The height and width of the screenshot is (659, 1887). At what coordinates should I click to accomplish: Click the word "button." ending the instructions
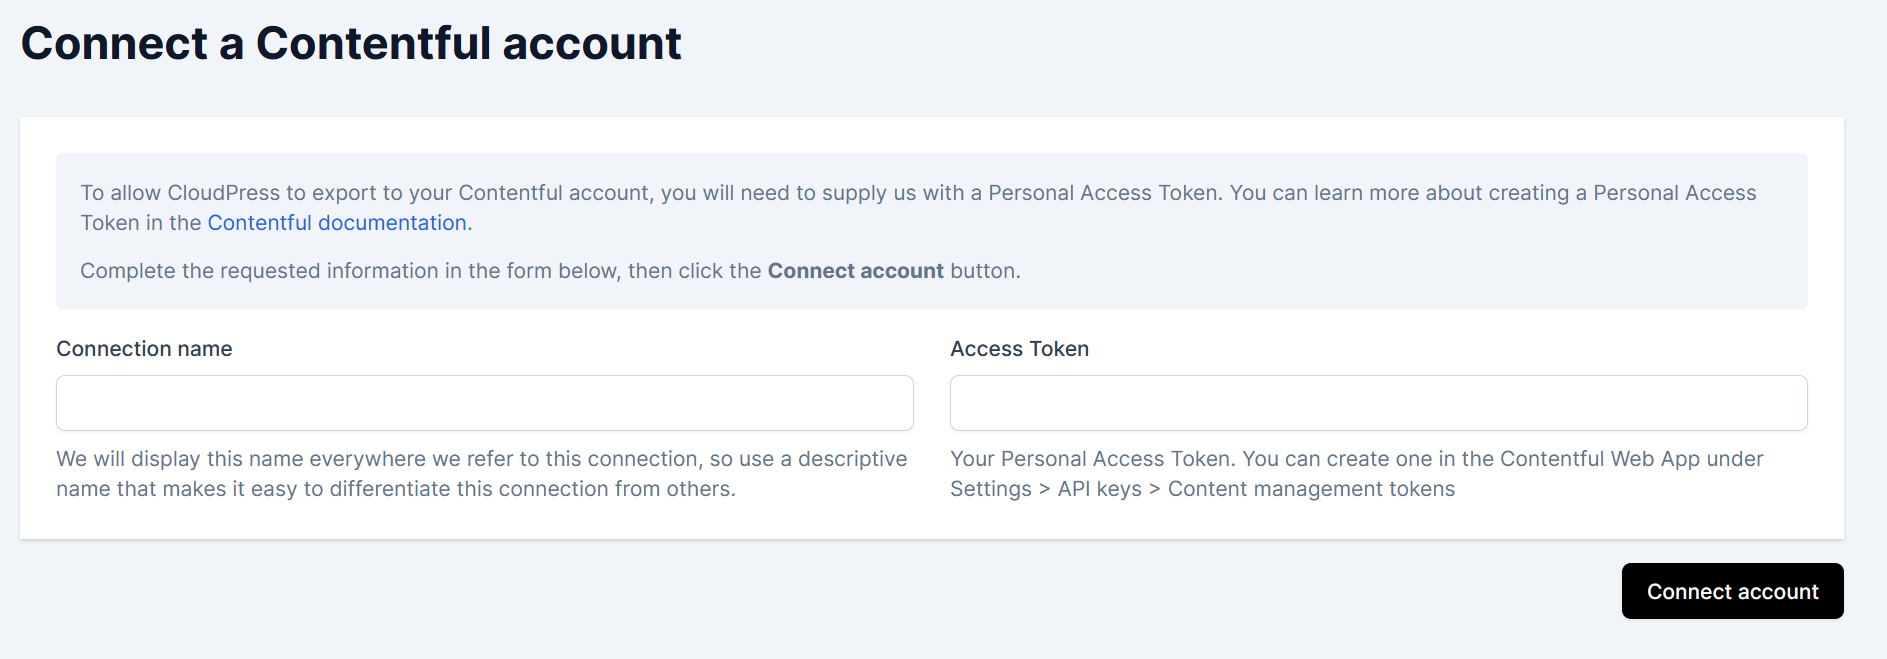coord(985,271)
